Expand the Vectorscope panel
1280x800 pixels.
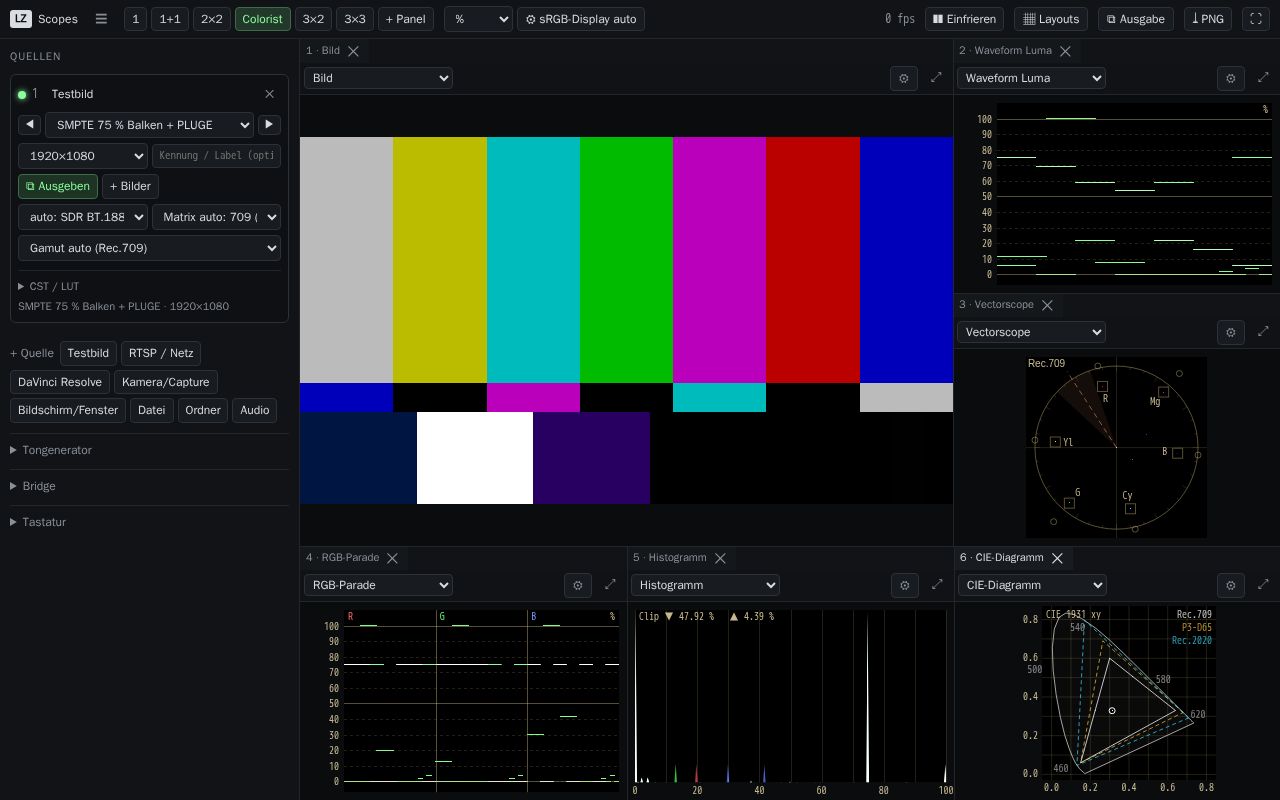pos(1263,331)
